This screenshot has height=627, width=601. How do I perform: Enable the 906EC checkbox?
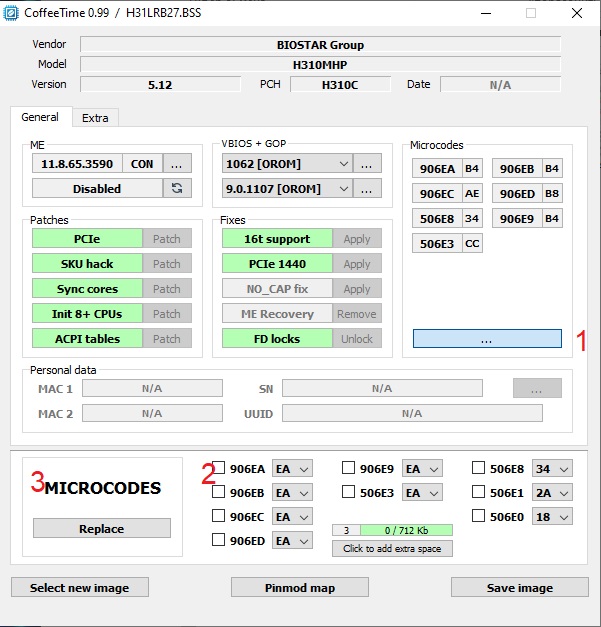218,516
